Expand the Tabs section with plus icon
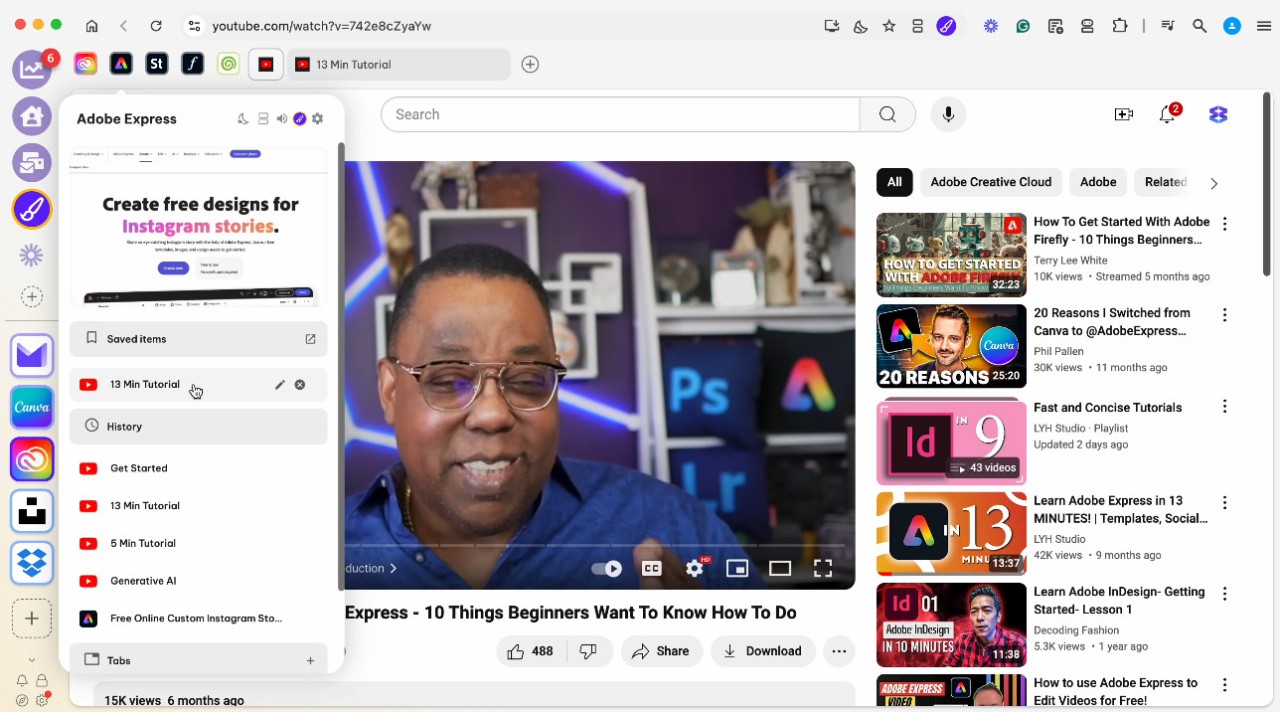Image resolution: width=1280 pixels, height=712 pixels. click(x=310, y=661)
